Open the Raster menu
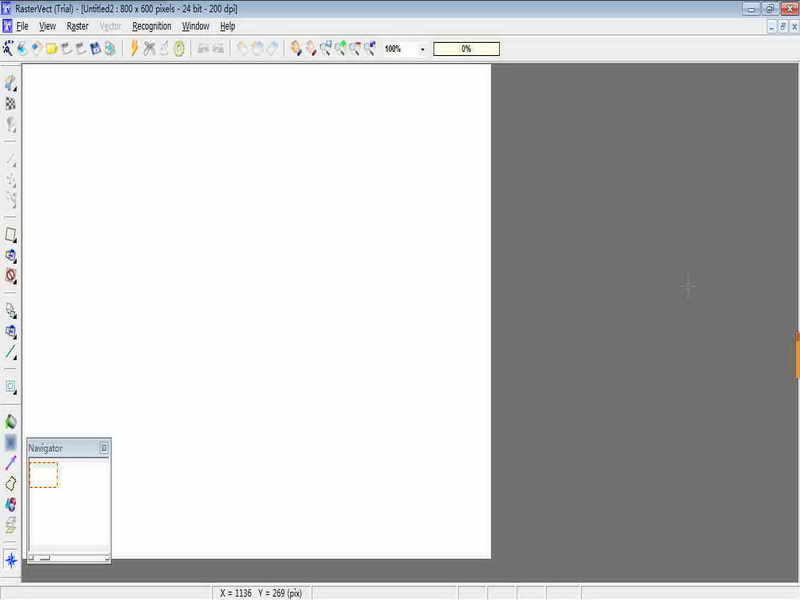Screen dimensions: 800x600 [78, 26]
